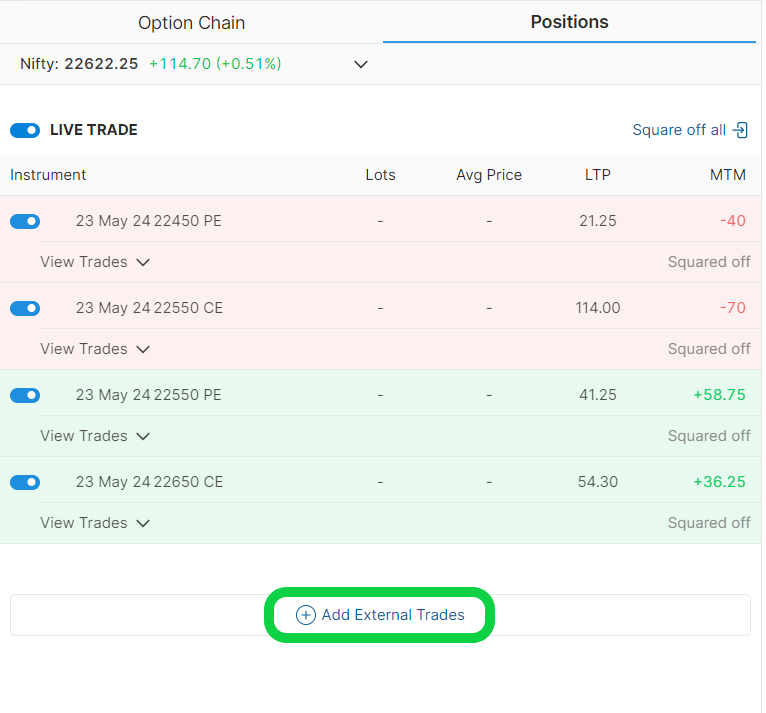This screenshot has width=766, height=713.
Task: Select the 23 May 24 22650 CE instrument
Action: pos(149,482)
